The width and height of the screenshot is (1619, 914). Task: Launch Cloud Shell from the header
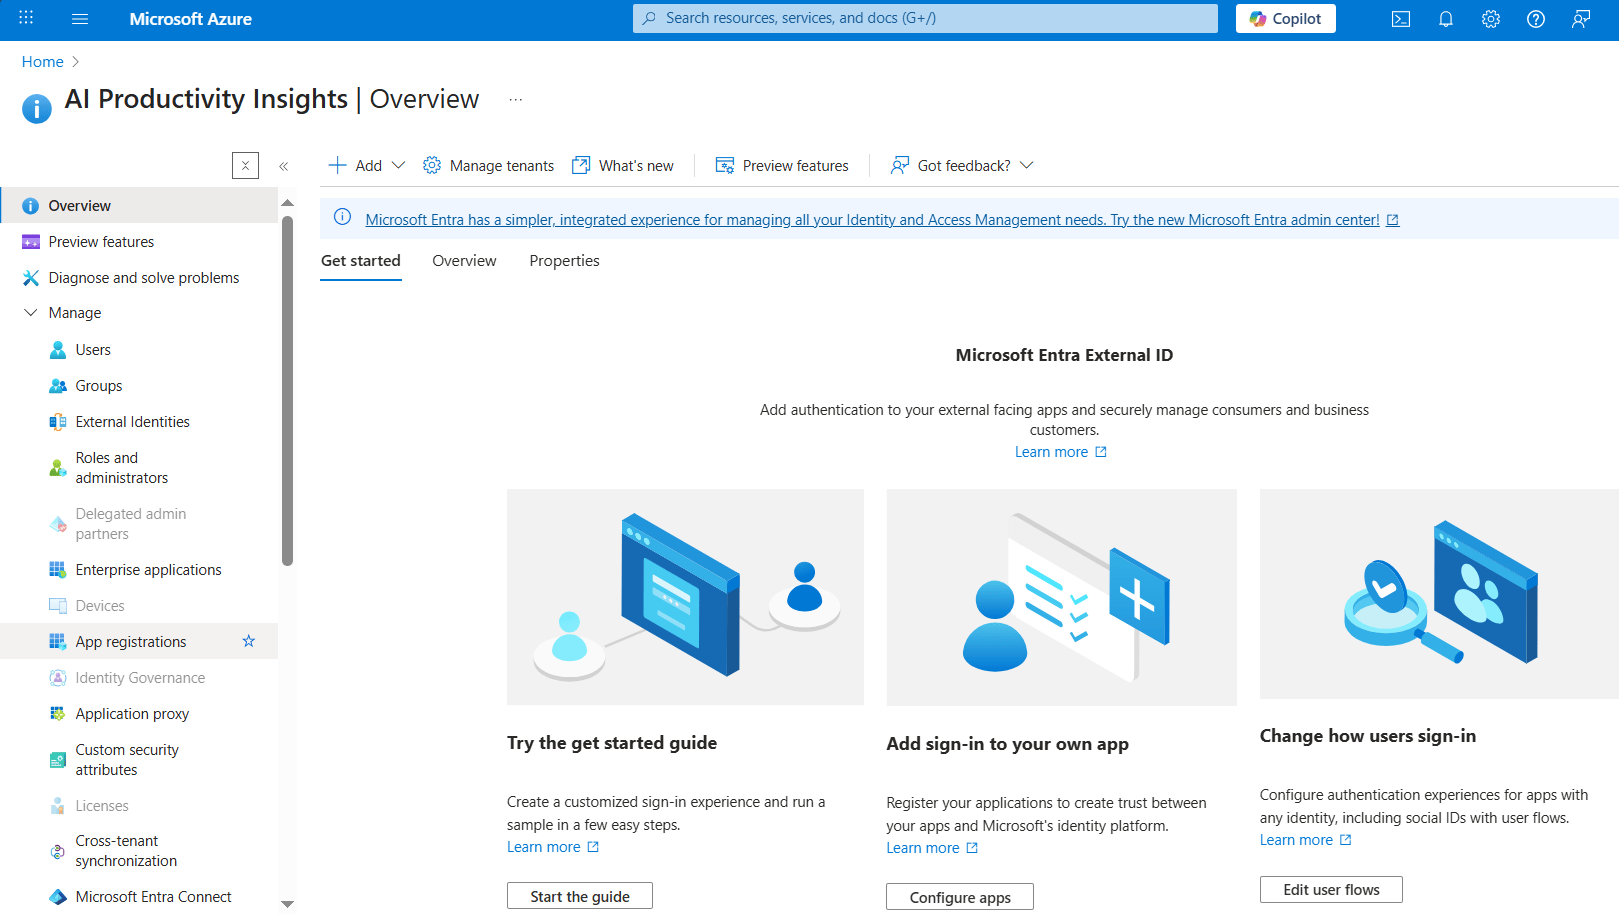(1401, 19)
